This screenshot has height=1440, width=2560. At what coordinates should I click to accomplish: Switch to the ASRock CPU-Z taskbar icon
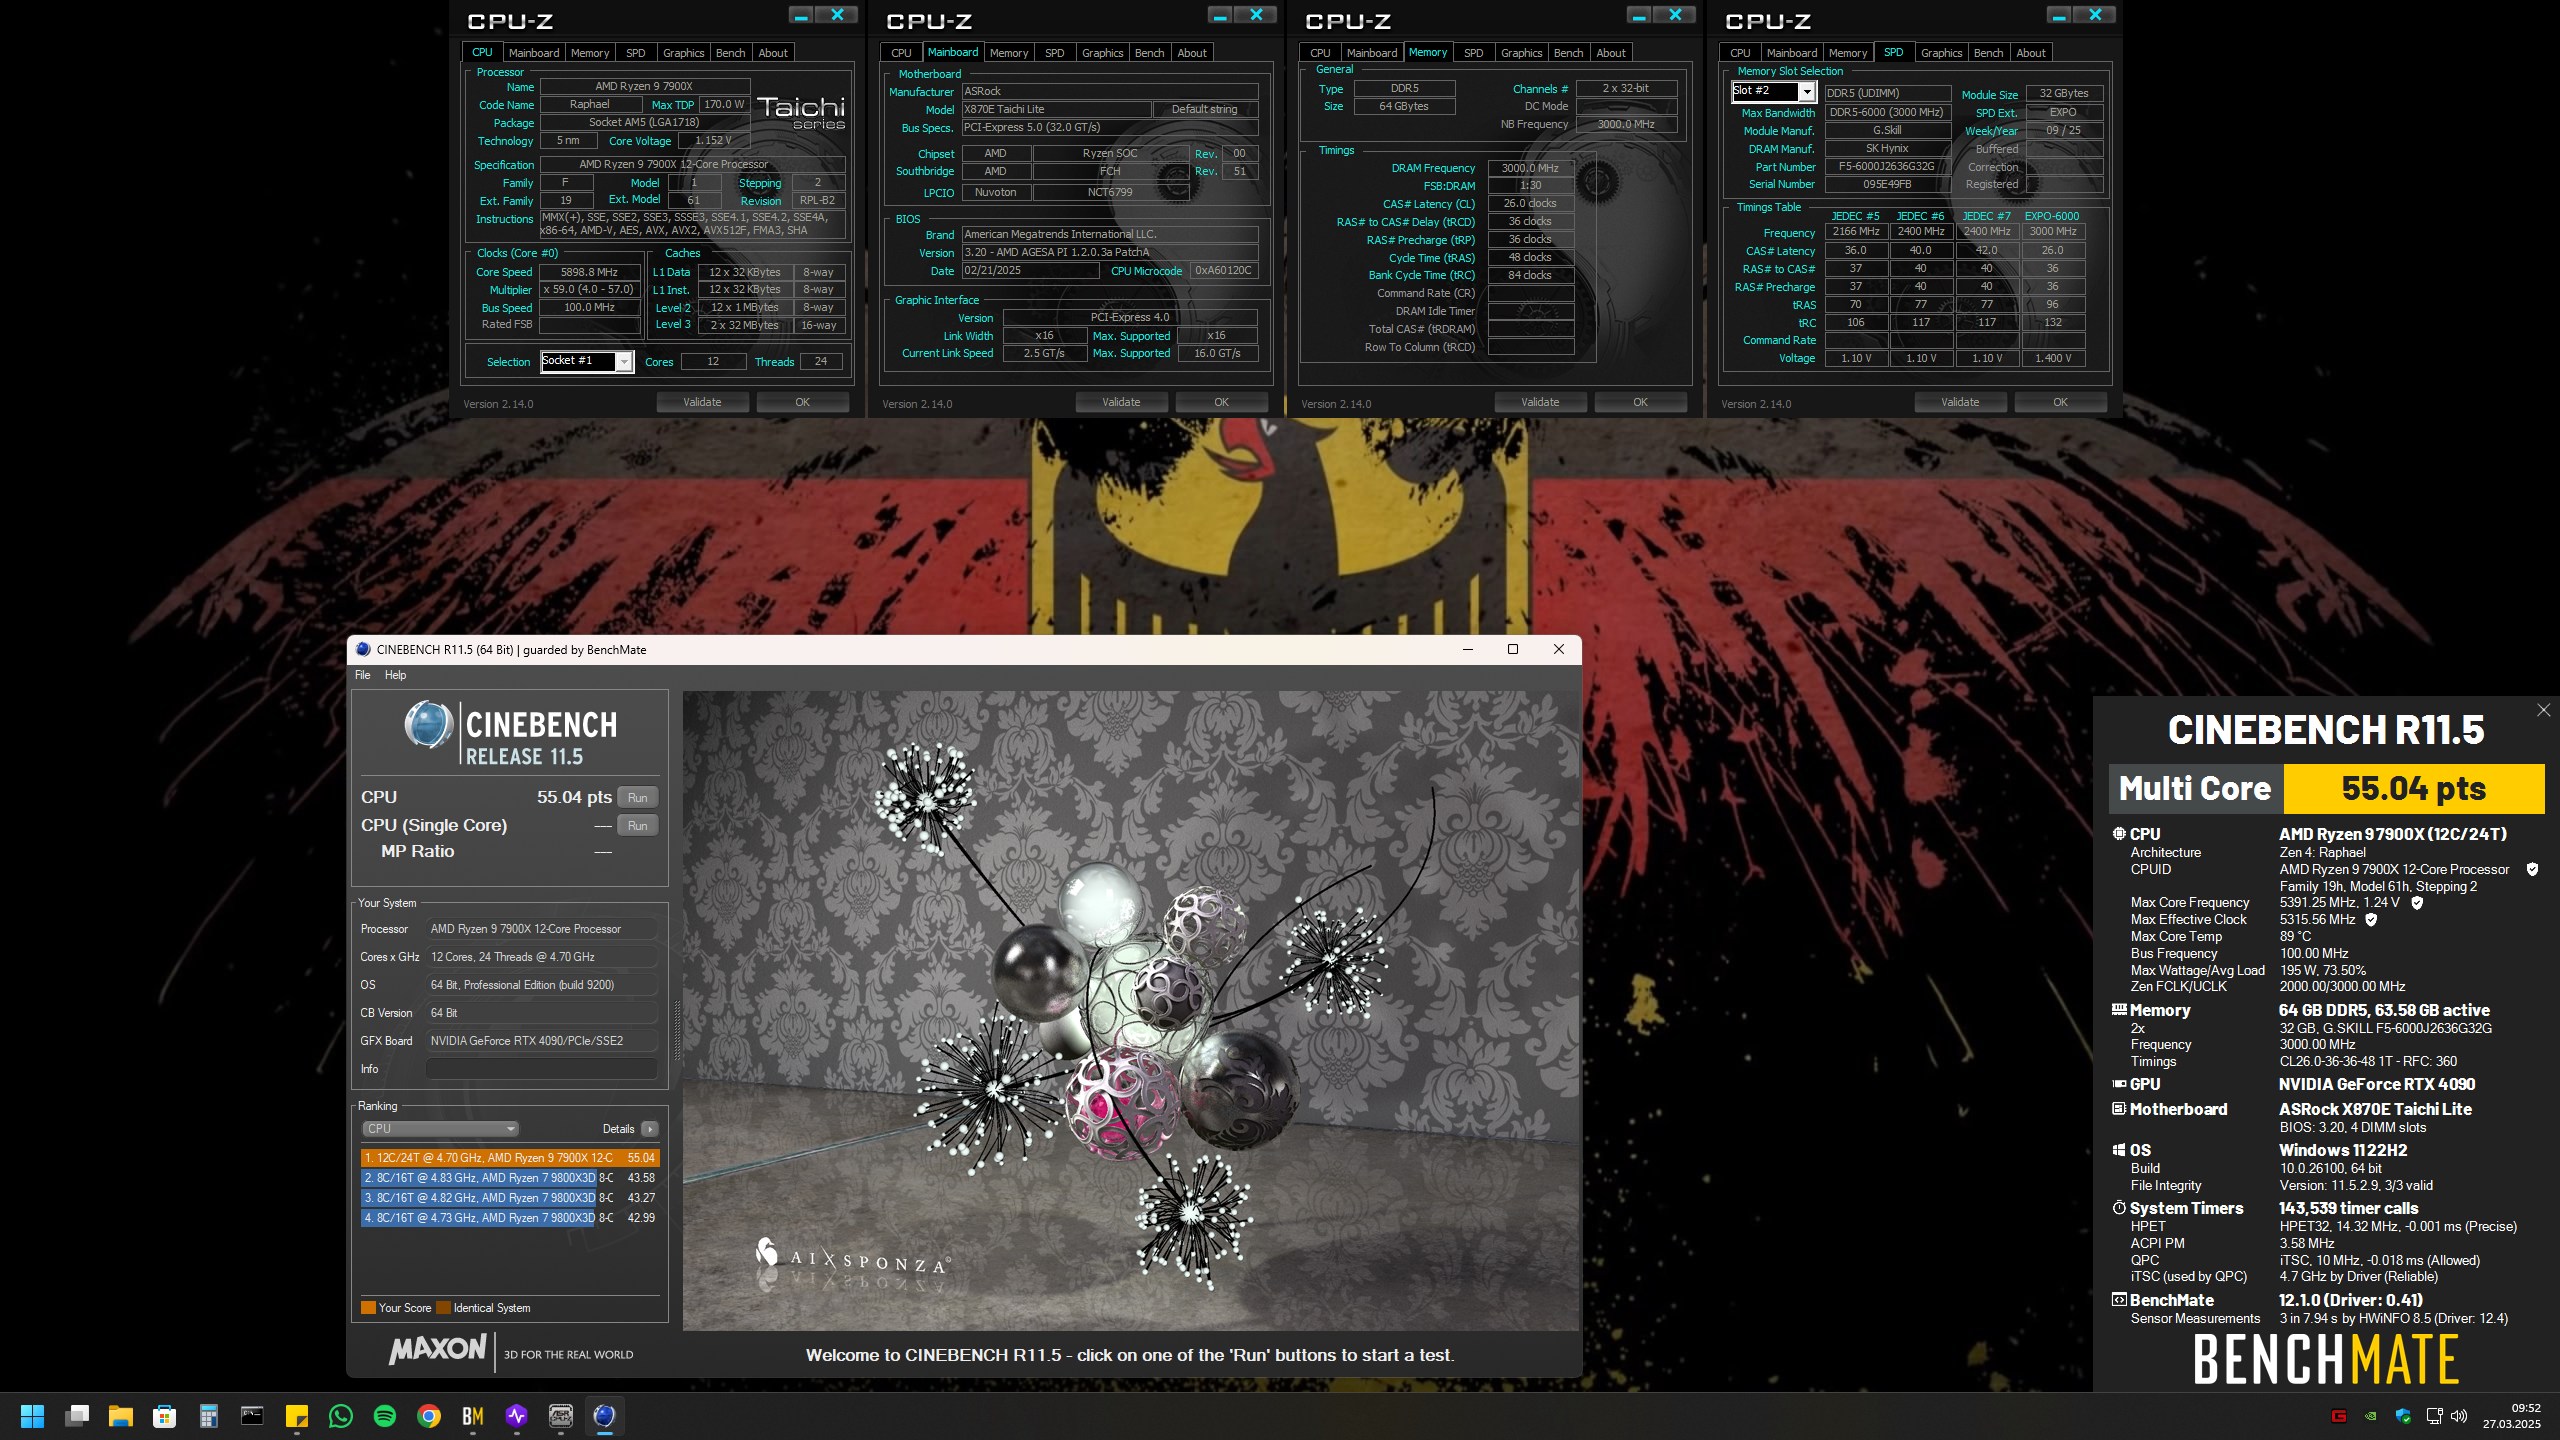(x=561, y=1416)
